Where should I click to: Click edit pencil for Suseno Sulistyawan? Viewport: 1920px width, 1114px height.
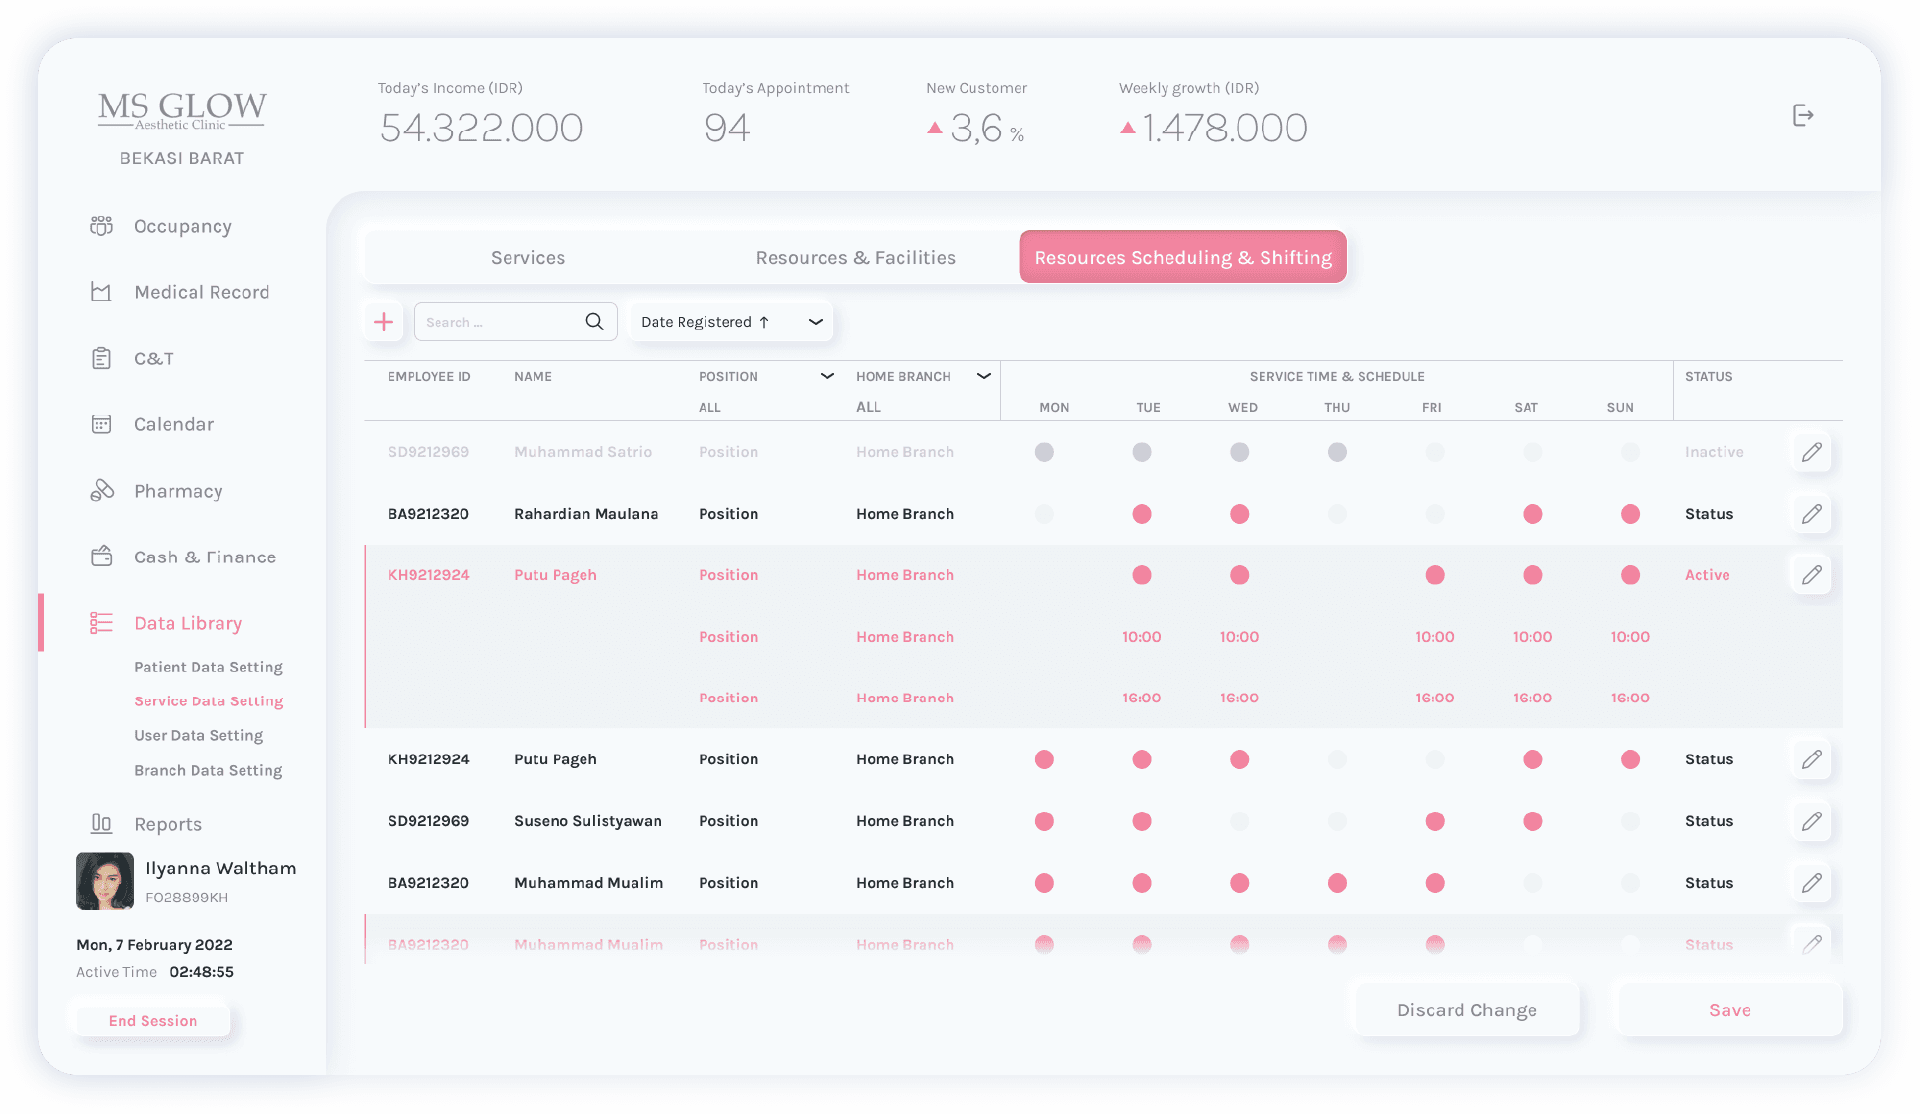click(1811, 821)
